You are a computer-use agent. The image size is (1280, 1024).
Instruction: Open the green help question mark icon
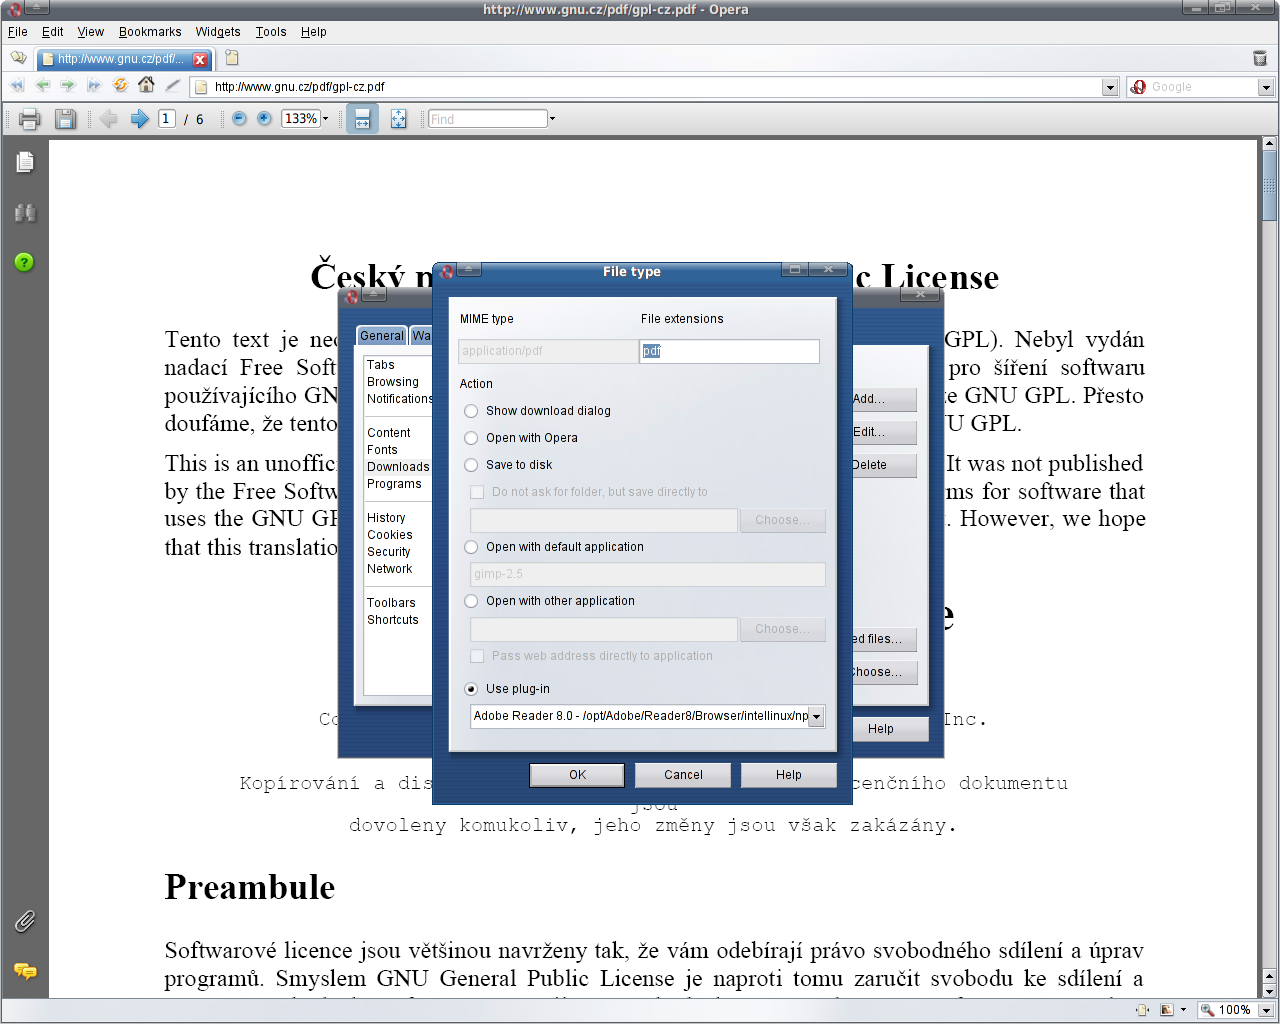coord(25,262)
